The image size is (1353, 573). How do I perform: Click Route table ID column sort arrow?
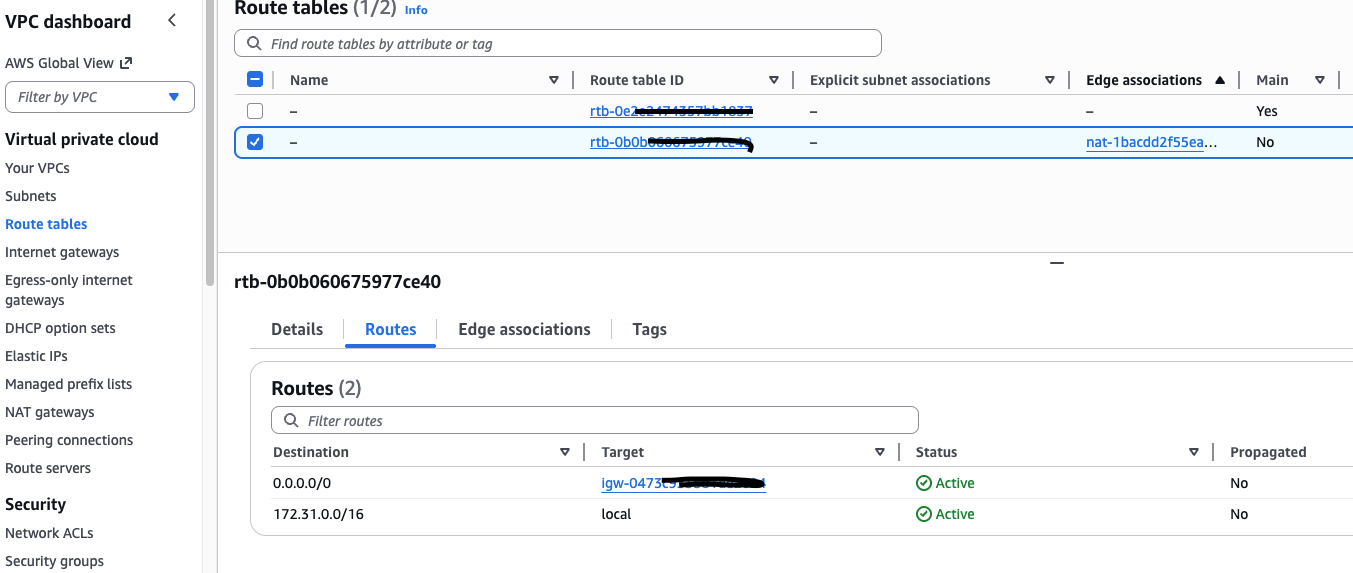[x=774, y=80]
